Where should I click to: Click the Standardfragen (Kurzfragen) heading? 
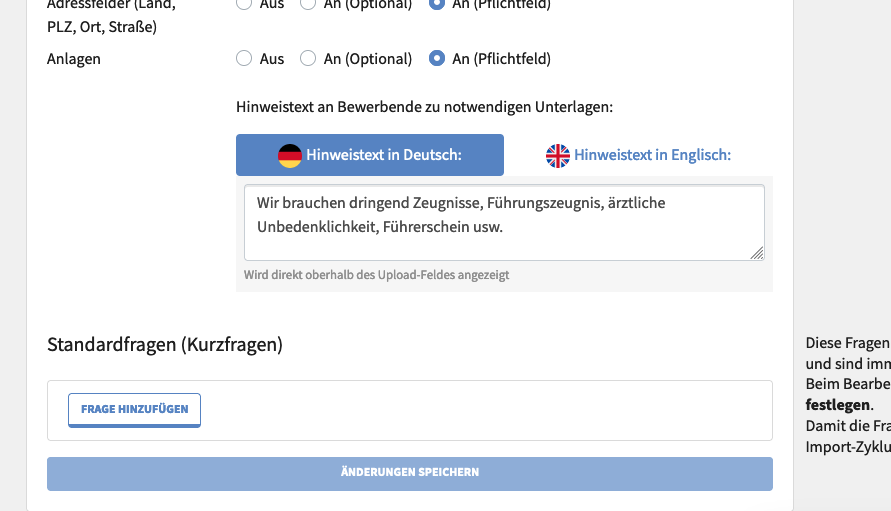point(165,345)
